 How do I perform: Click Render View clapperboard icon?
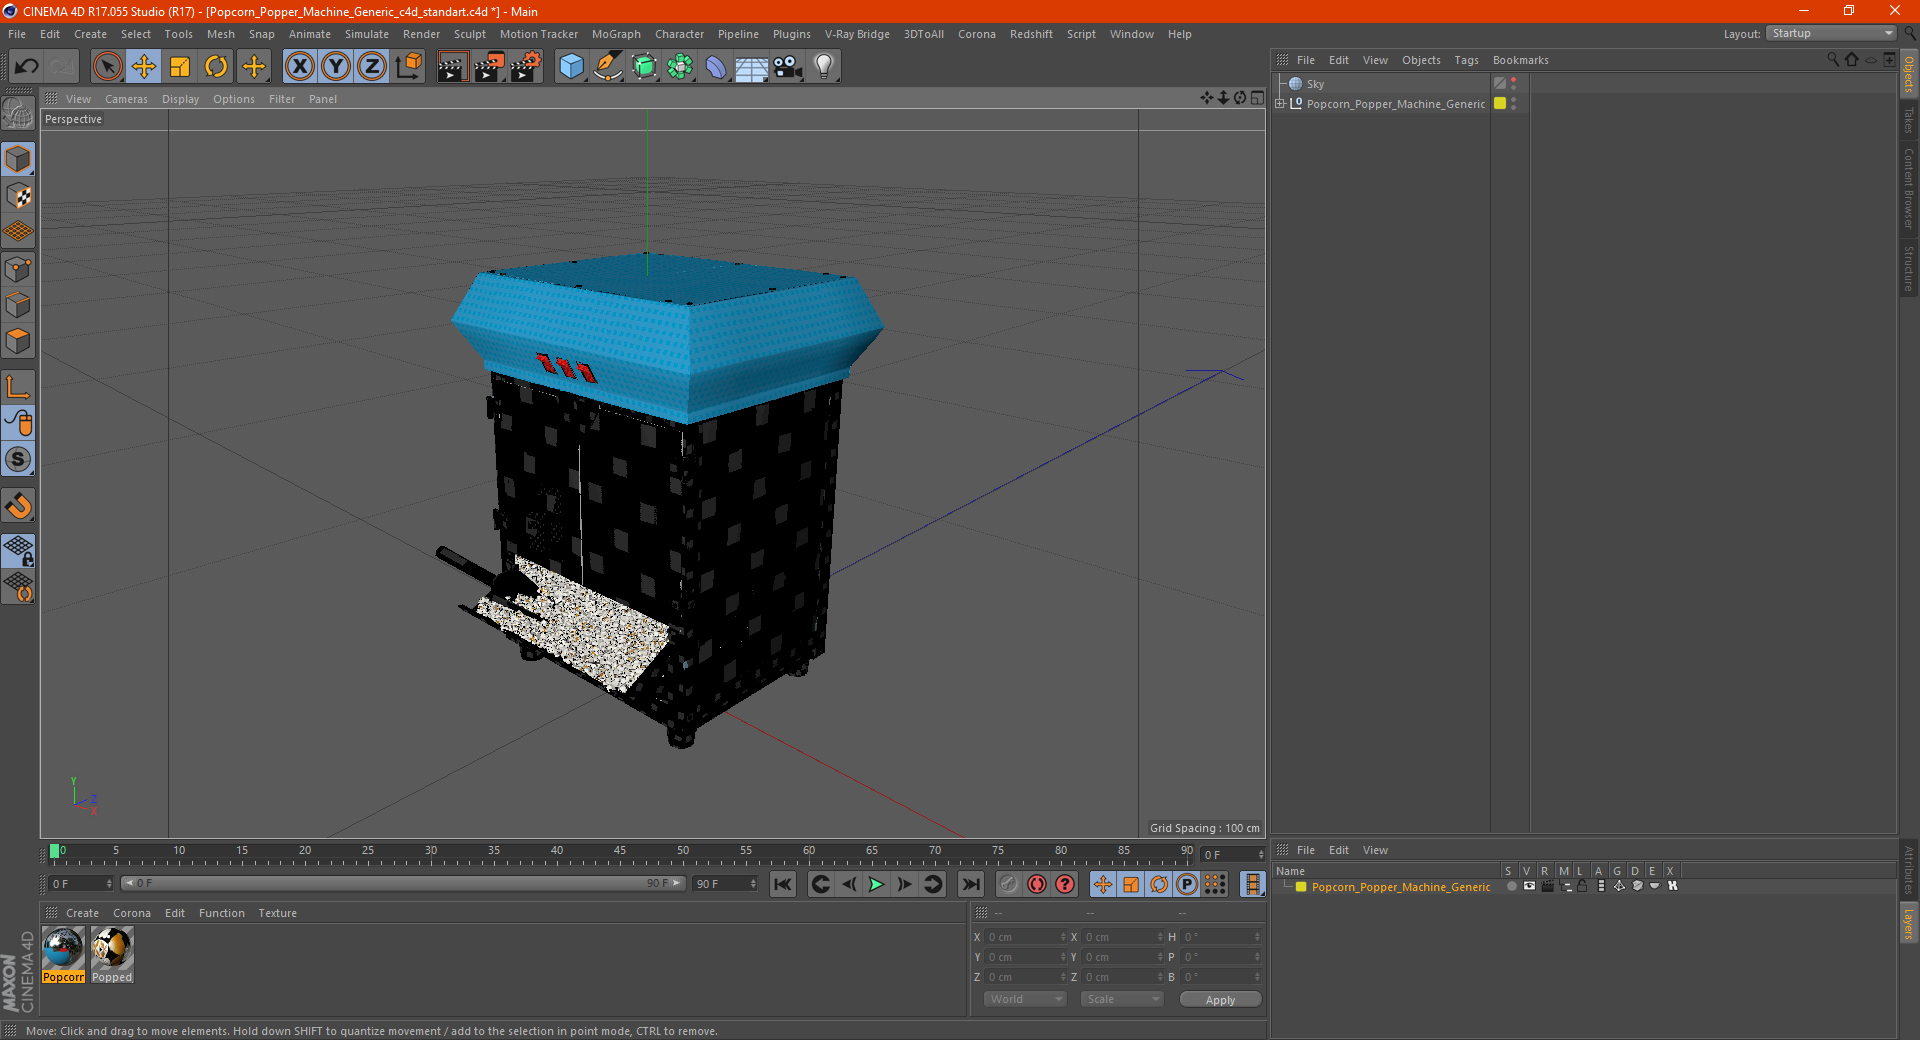click(x=452, y=67)
